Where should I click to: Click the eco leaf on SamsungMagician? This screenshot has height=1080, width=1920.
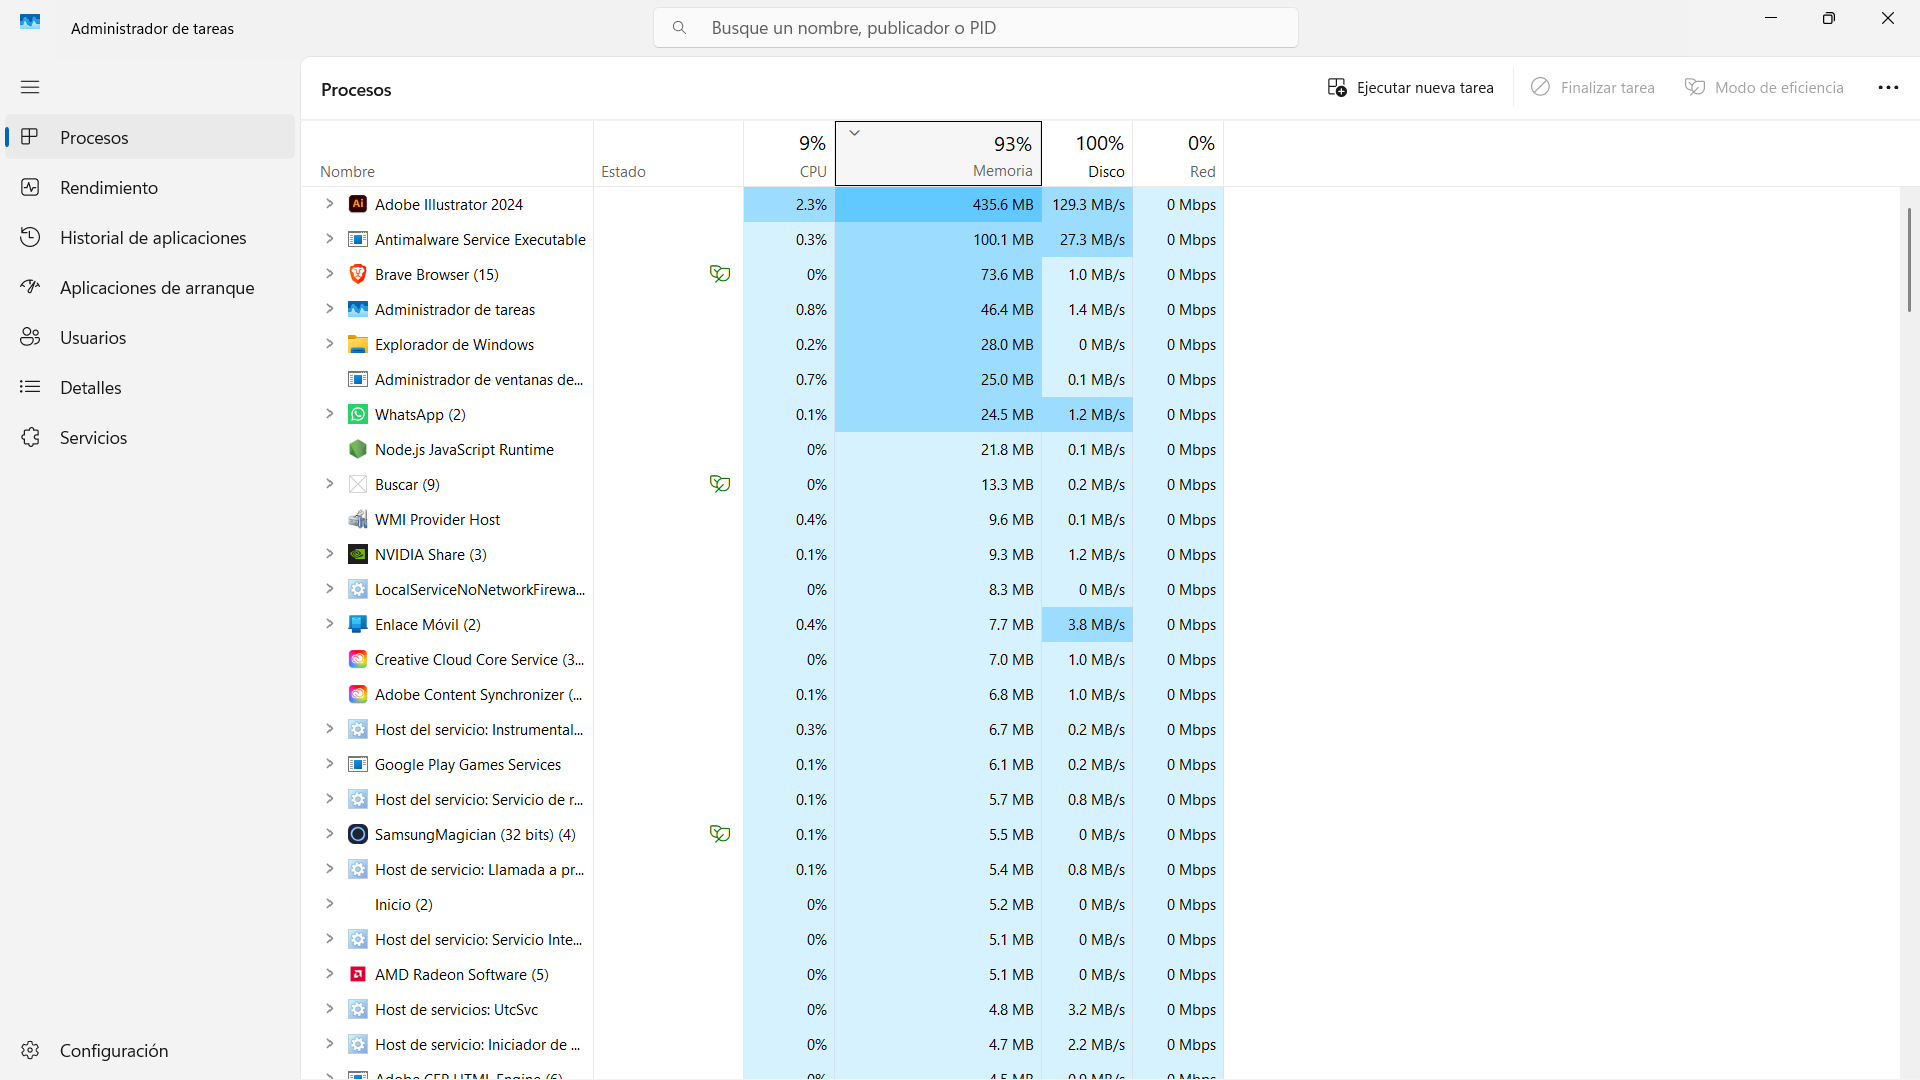tap(720, 833)
